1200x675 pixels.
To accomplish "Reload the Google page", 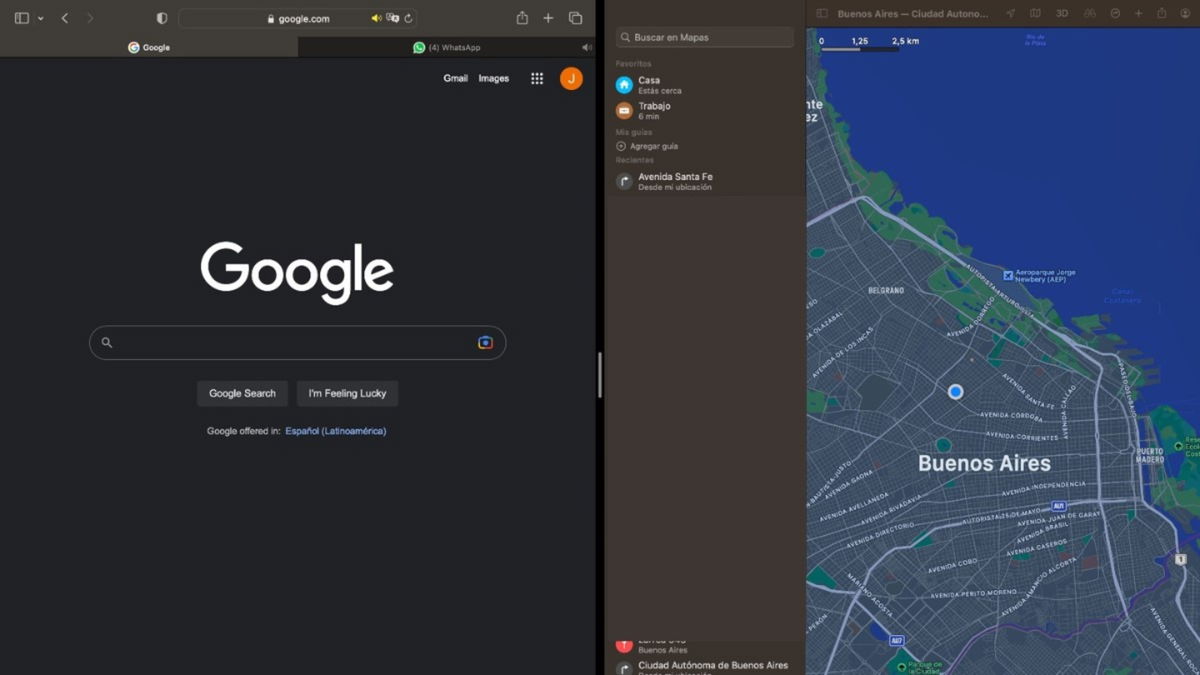I will [408, 18].
